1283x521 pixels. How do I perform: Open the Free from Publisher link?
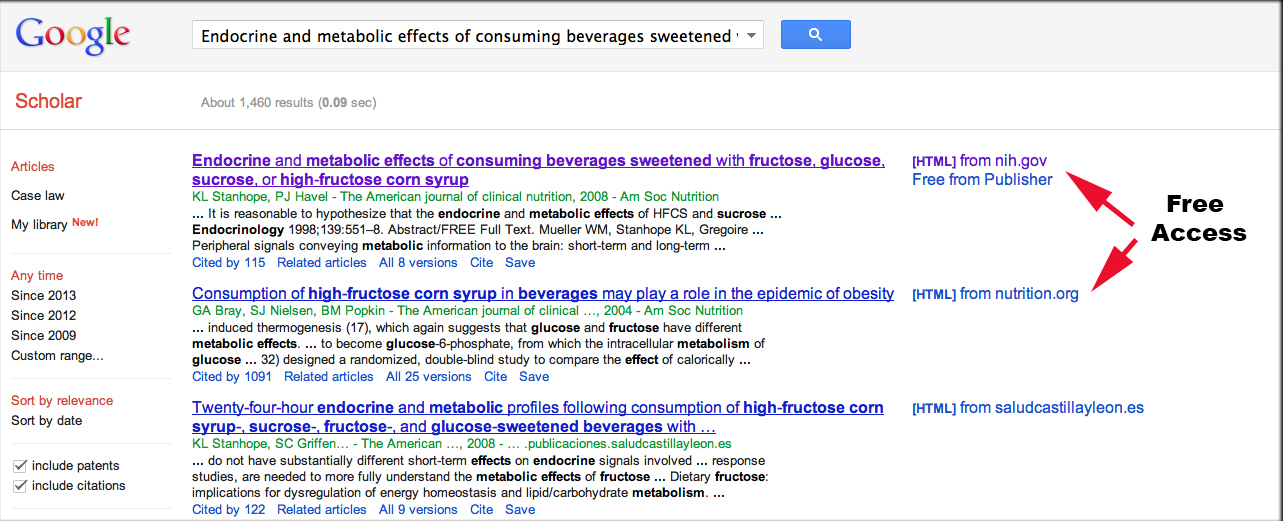982,180
